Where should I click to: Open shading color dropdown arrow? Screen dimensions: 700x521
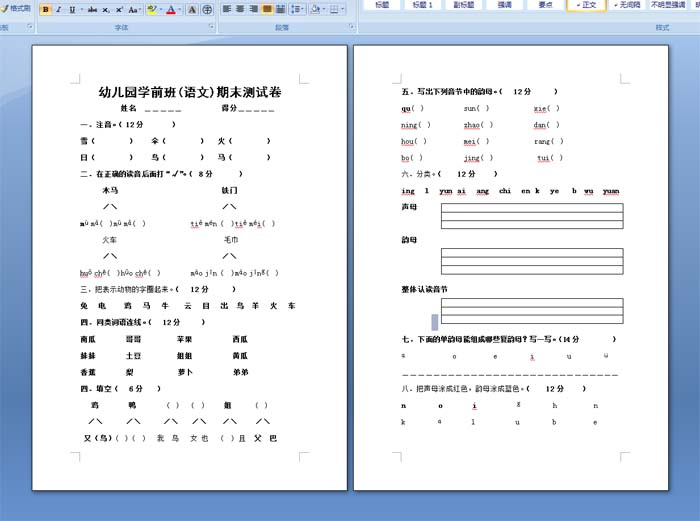pos(324,9)
